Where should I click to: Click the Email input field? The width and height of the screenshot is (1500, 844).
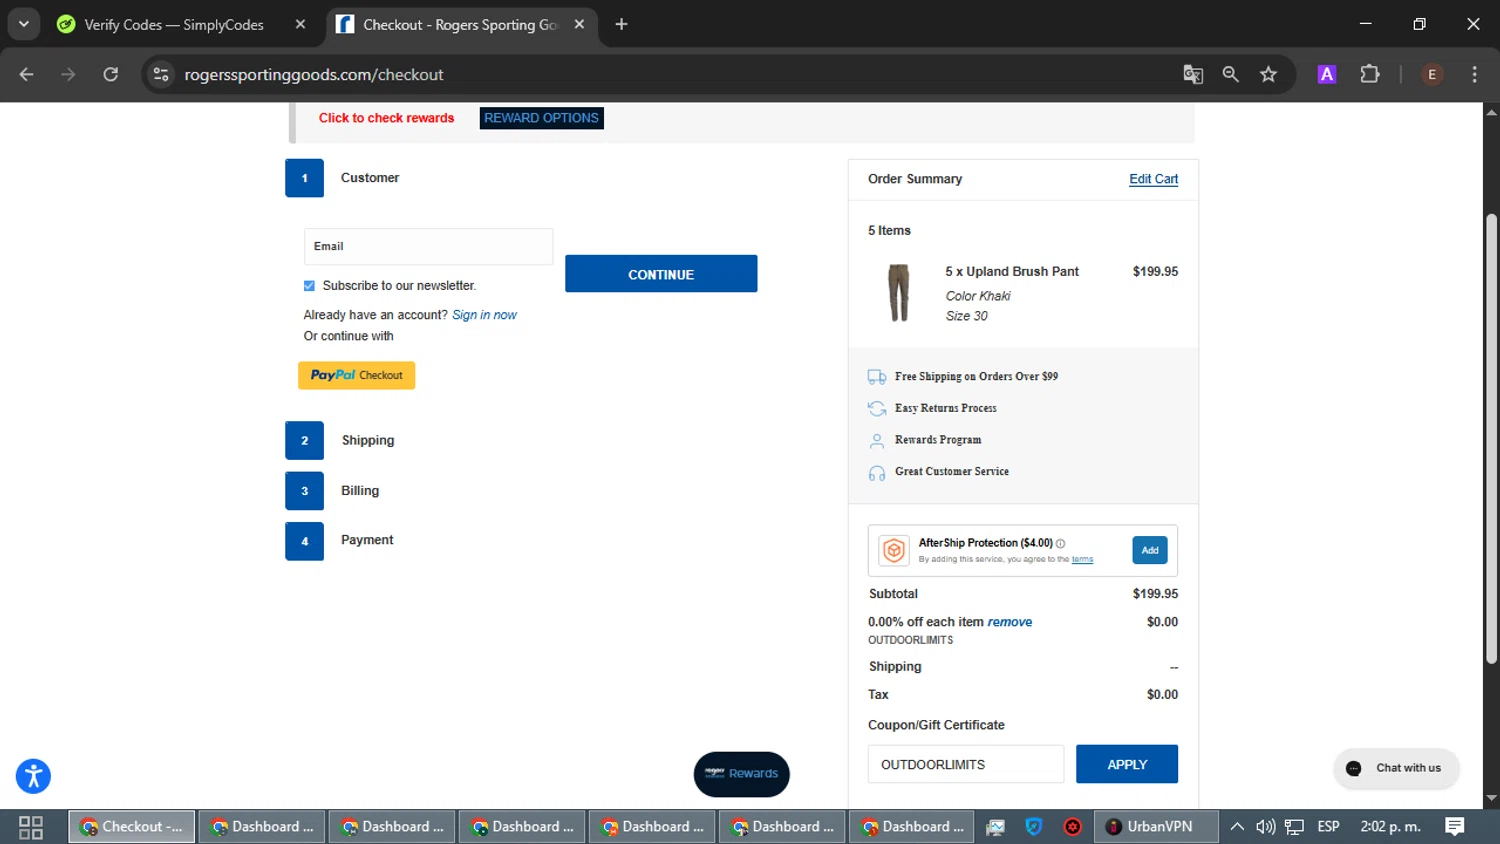pyautogui.click(x=428, y=246)
